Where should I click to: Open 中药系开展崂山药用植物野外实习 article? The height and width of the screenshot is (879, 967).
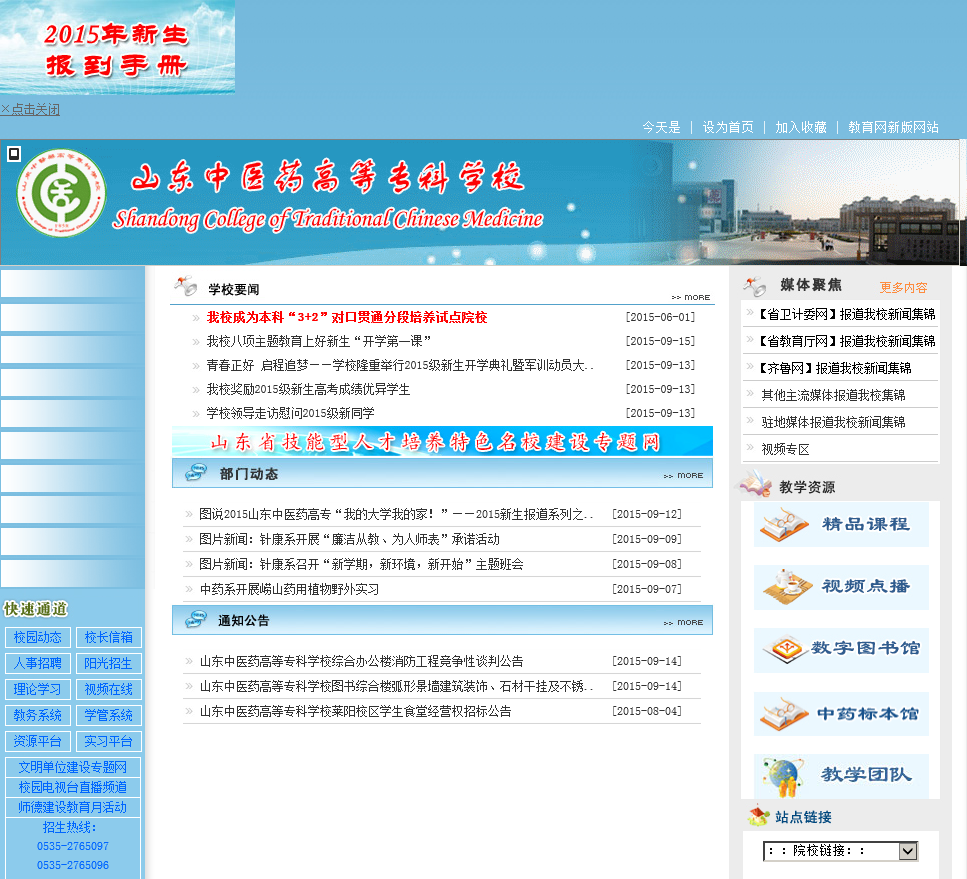(289, 590)
